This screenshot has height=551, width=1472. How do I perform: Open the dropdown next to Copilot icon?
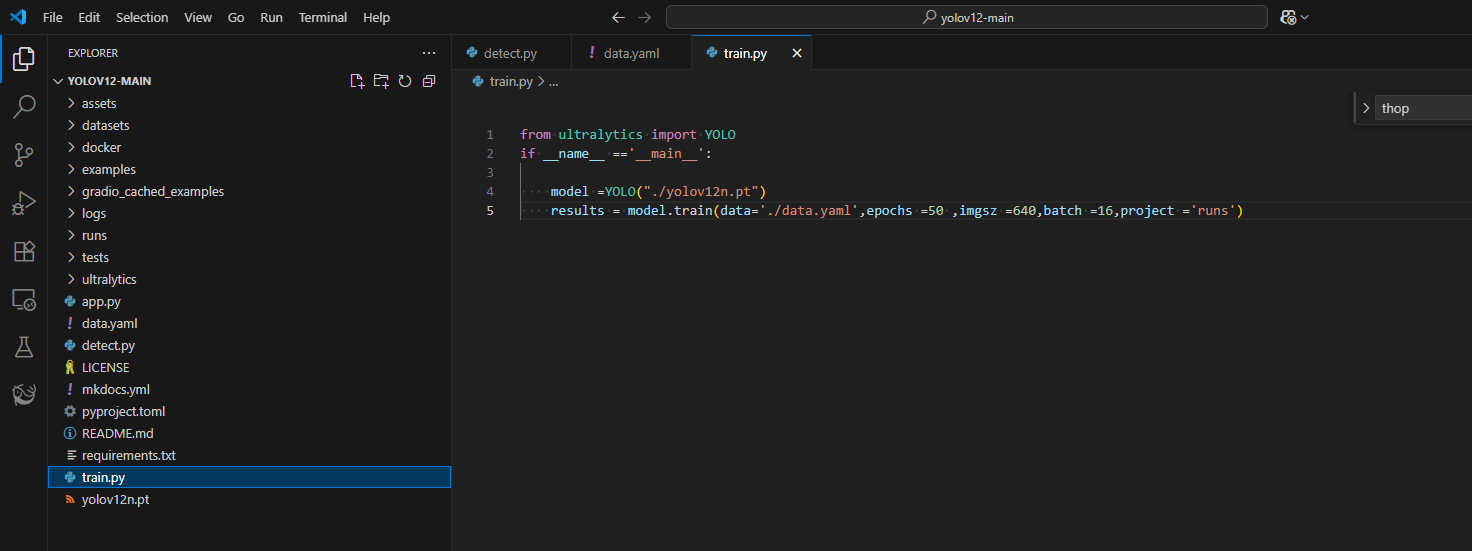(1305, 17)
